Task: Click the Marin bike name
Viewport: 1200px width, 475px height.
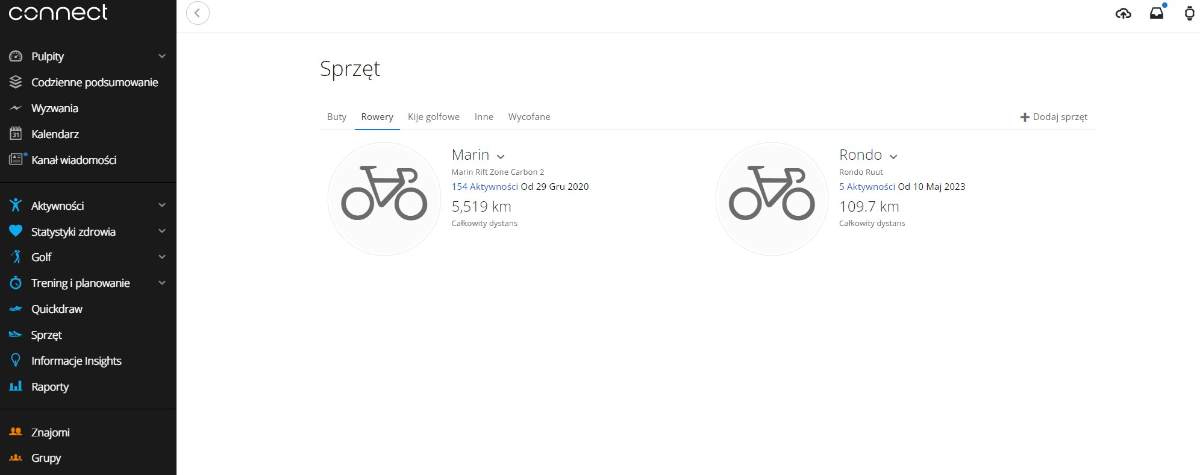Action: coord(471,155)
